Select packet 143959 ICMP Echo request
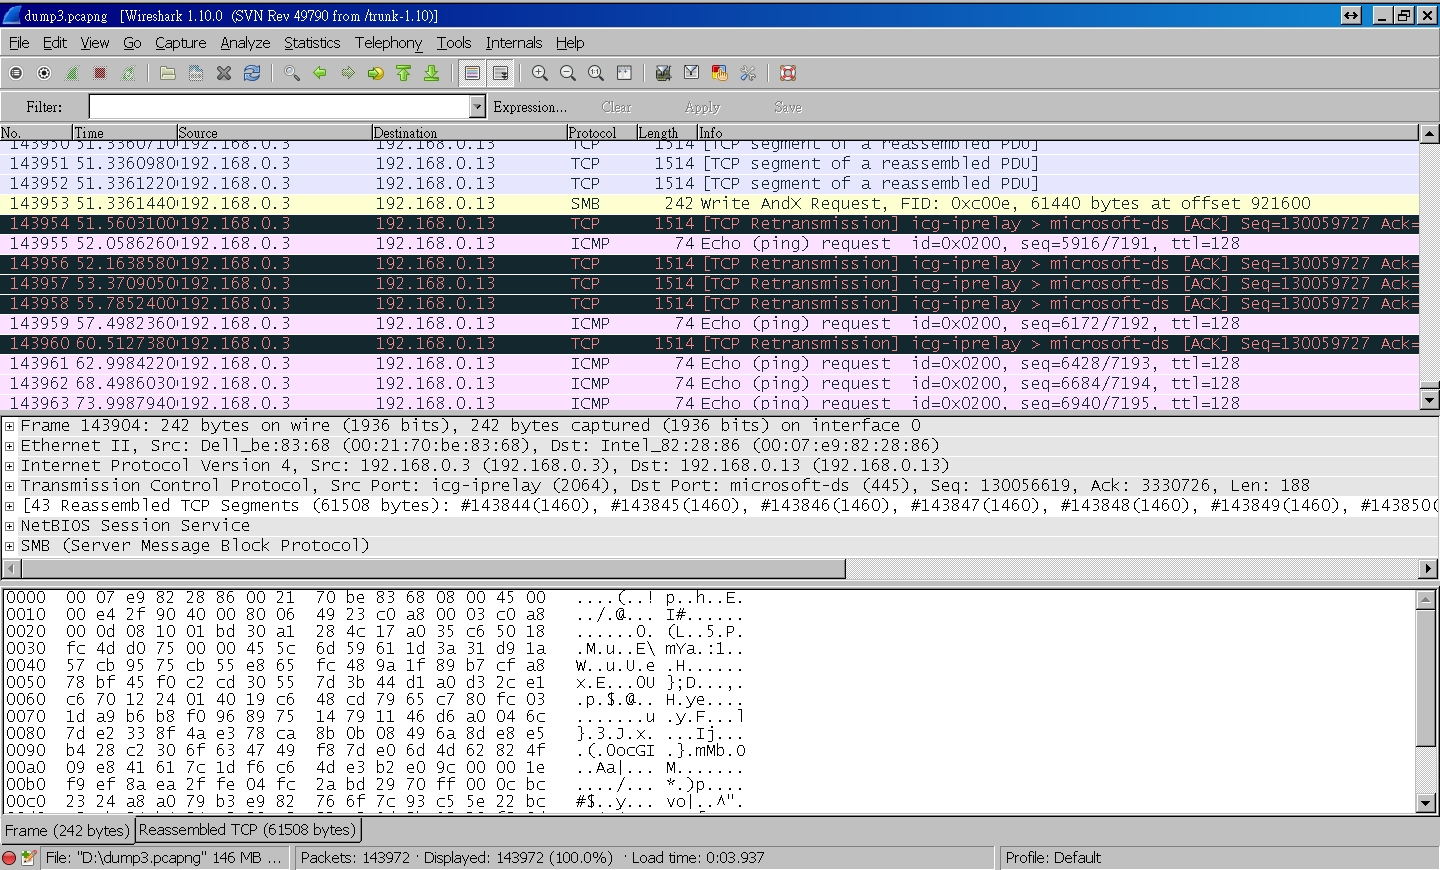The height and width of the screenshot is (870, 1440). click(x=709, y=324)
